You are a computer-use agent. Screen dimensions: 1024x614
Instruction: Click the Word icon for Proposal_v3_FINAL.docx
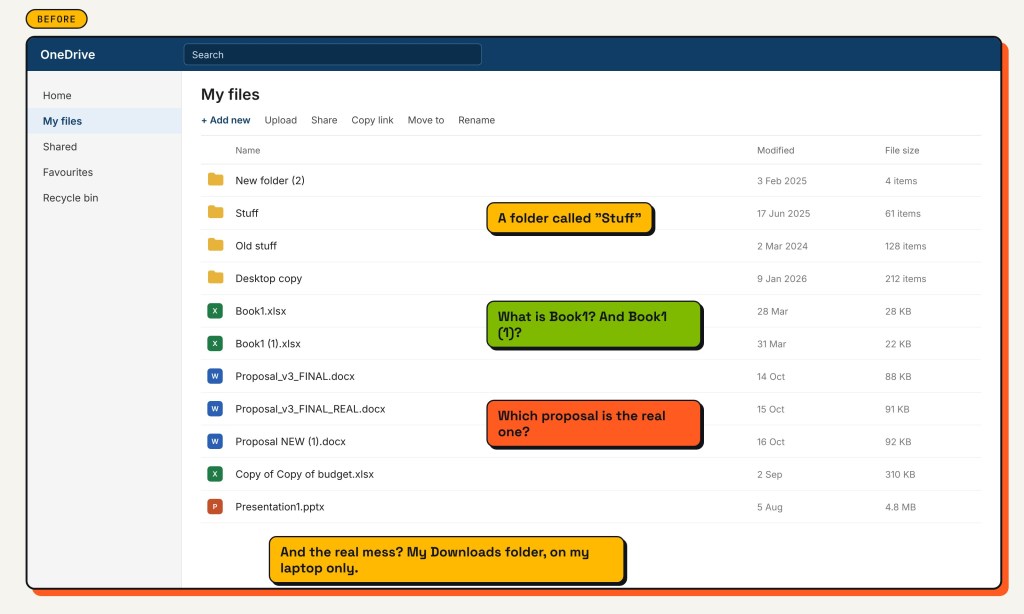(215, 376)
